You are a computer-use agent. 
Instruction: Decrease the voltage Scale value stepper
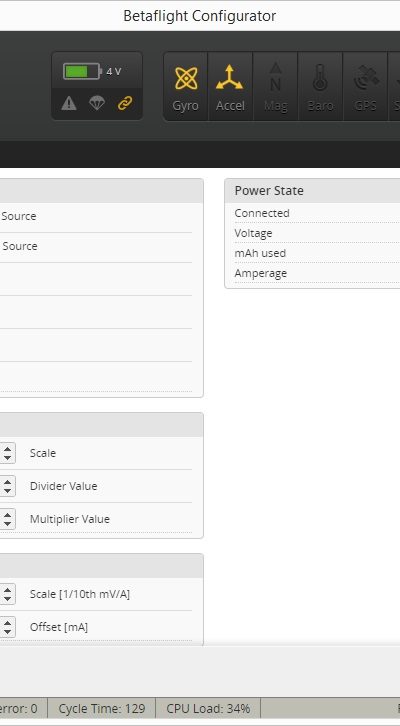click(x=7, y=458)
